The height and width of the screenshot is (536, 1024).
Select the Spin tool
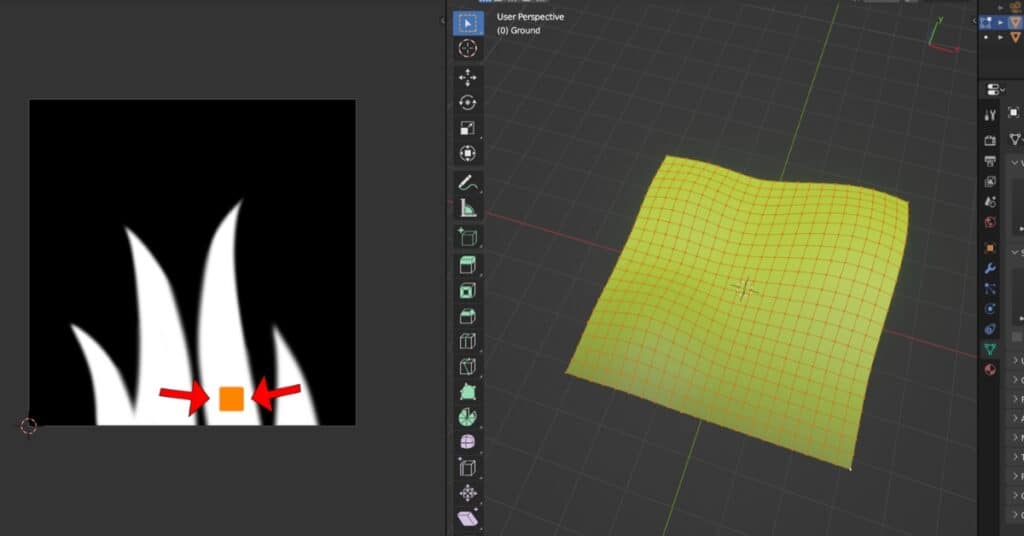(x=468, y=417)
